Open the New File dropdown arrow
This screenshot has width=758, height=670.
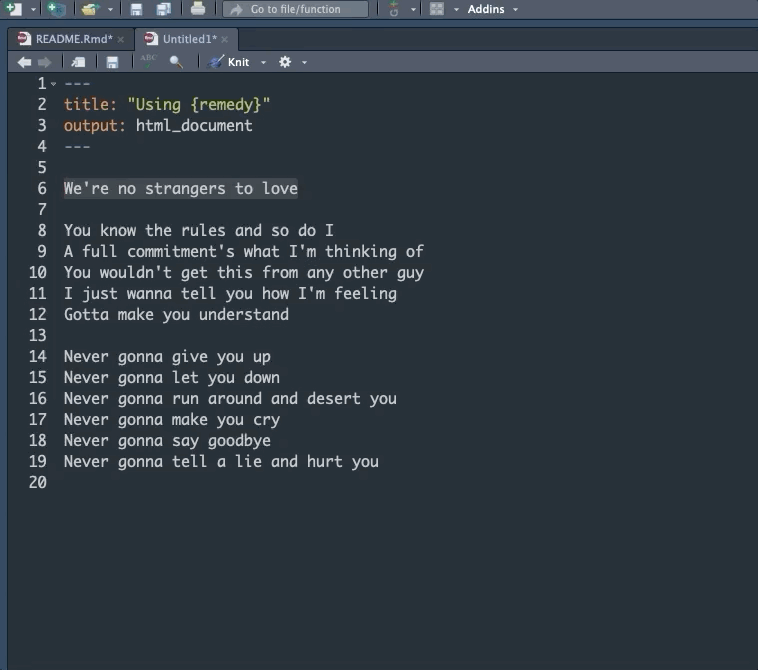[33, 9]
